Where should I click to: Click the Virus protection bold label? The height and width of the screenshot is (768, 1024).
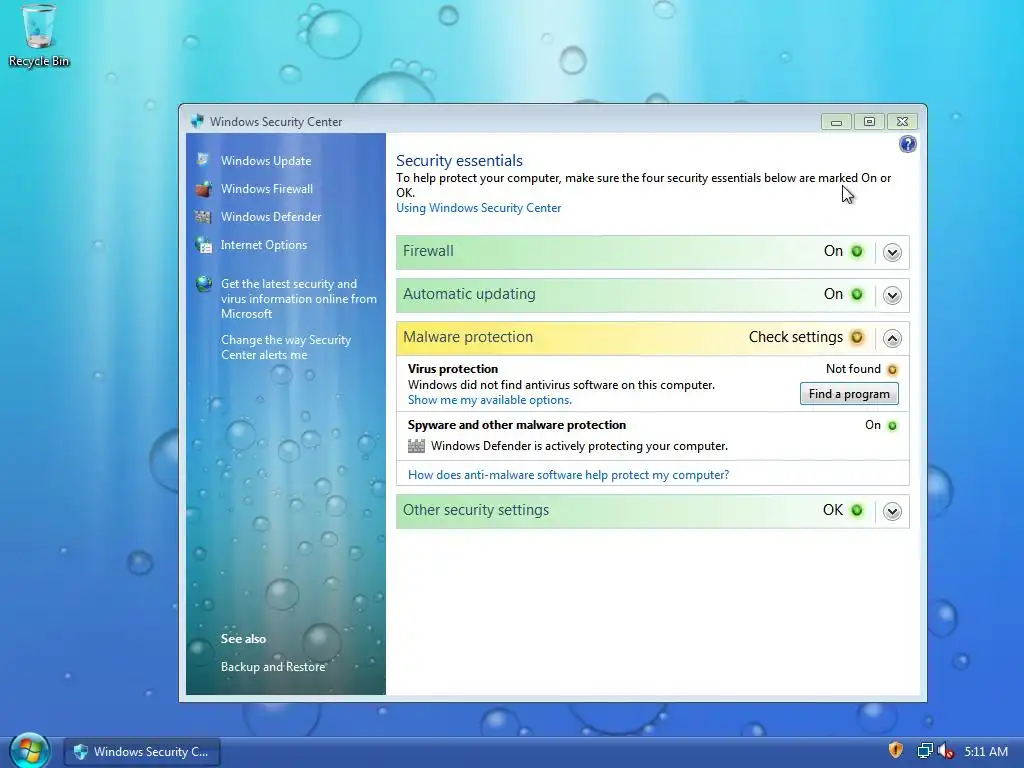click(x=453, y=369)
